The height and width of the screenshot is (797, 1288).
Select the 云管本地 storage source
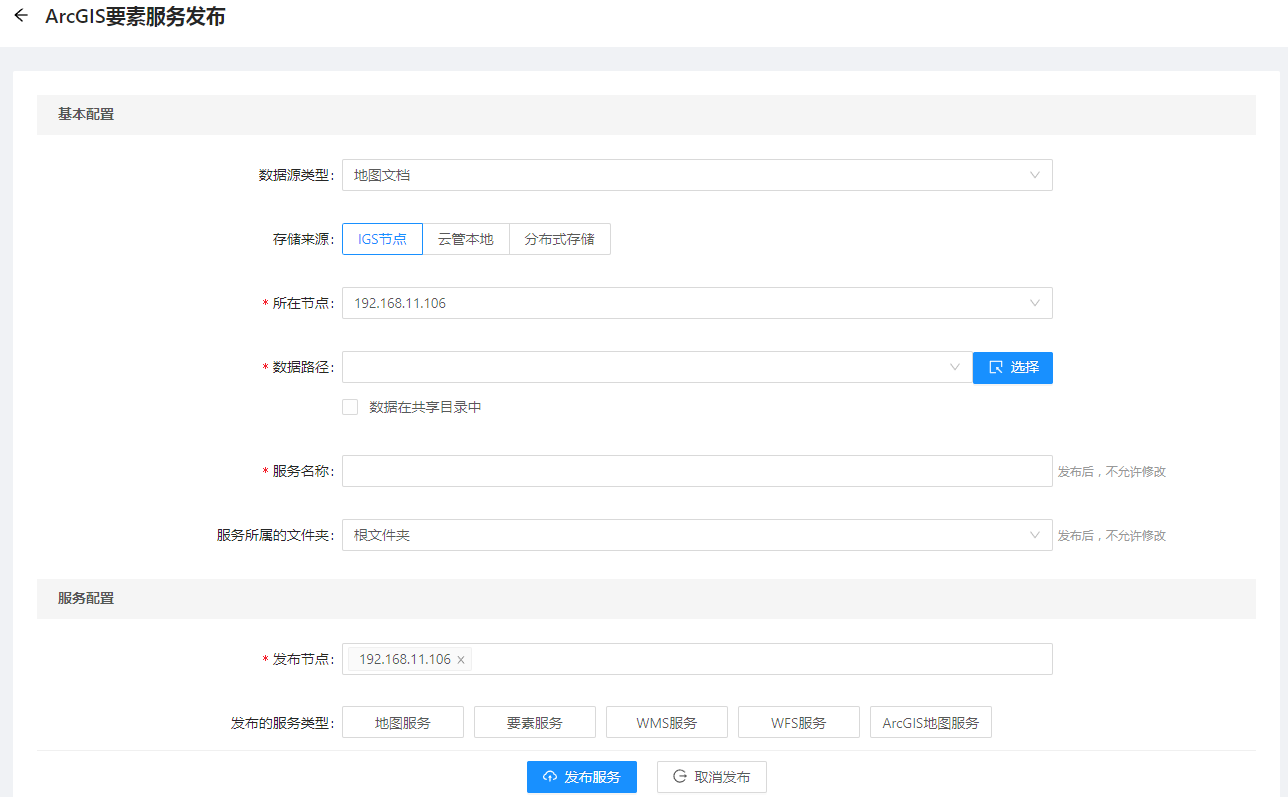(466, 239)
